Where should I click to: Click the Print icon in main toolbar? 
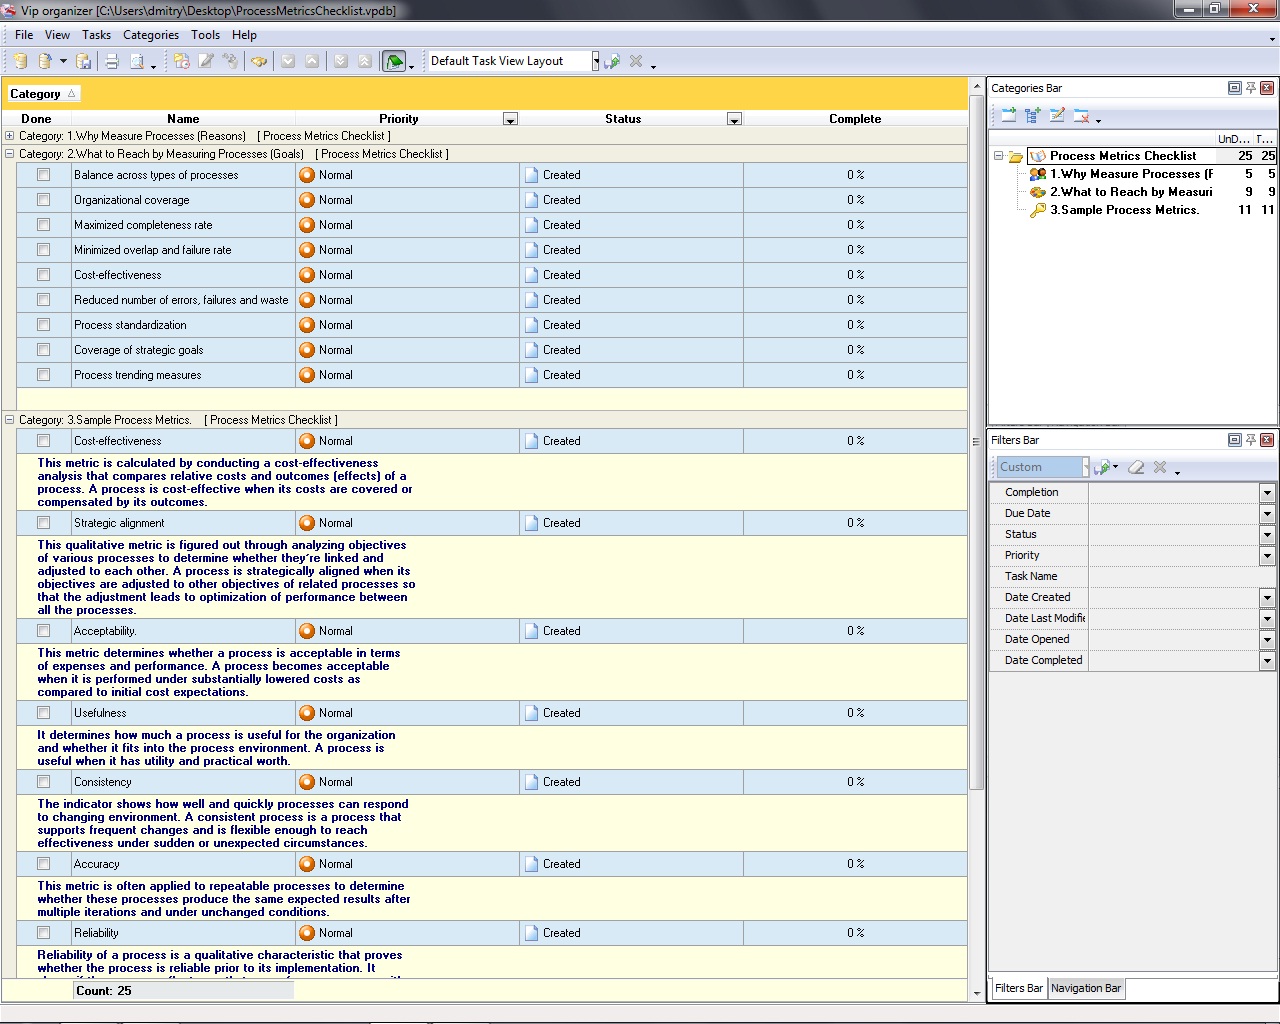coord(112,61)
